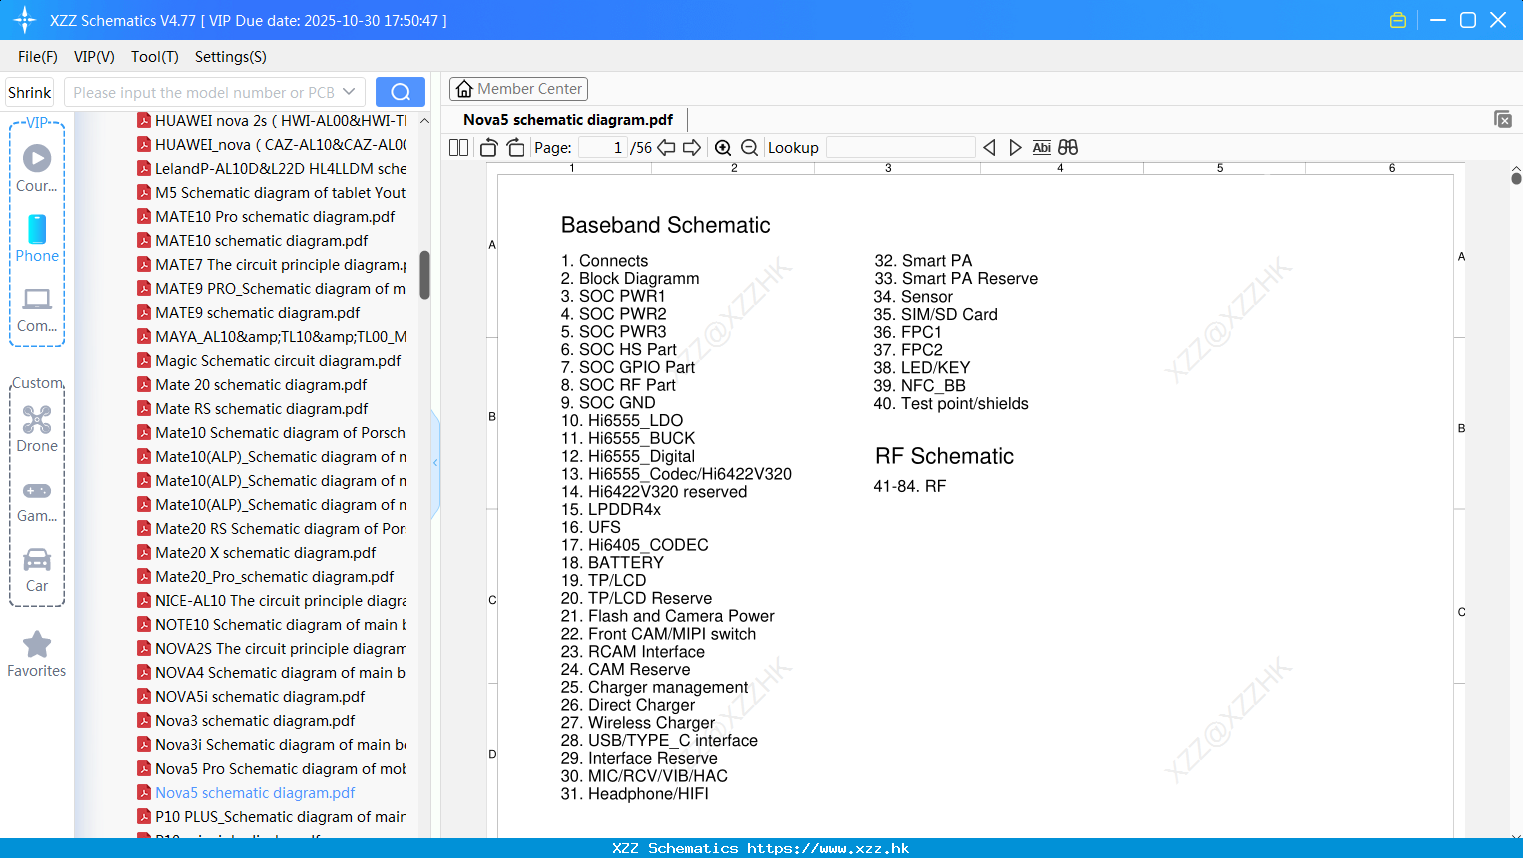Rotate page counterclockwise icon

[x=488, y=148]
